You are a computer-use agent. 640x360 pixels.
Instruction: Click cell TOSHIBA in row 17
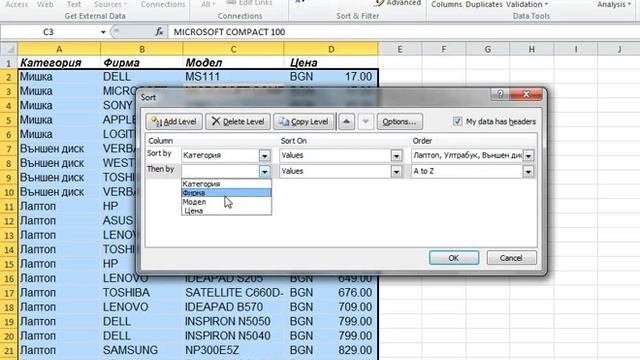[x=142, y=293]
